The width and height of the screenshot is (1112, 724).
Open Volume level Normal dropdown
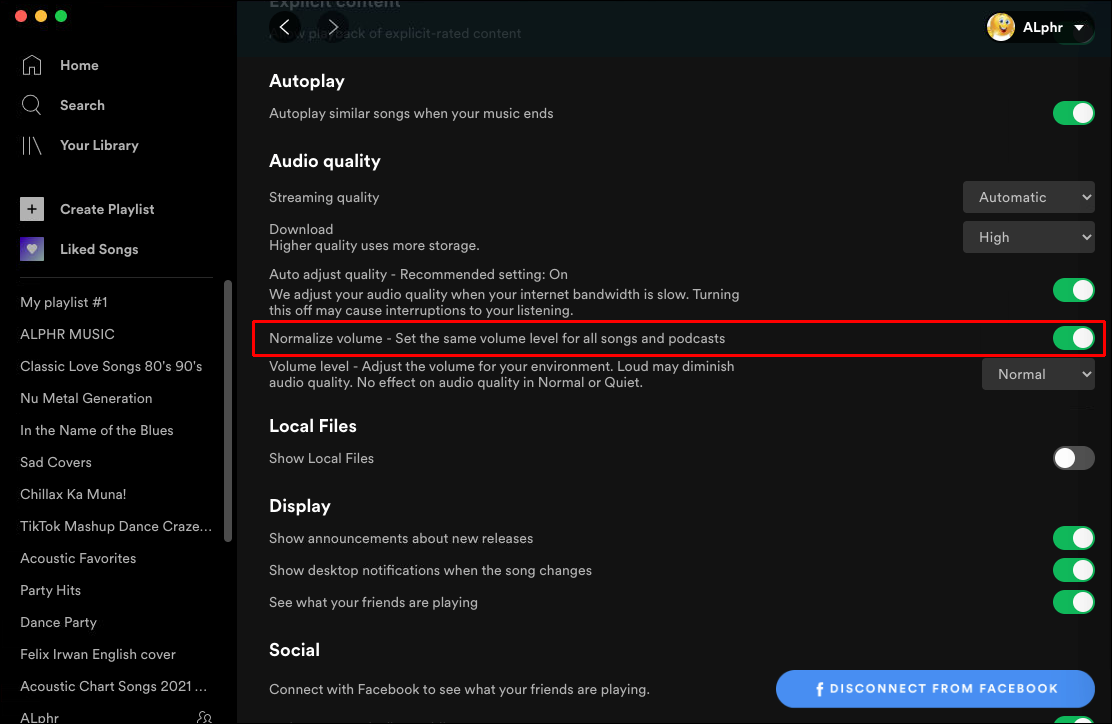pyautogui.click(x=1038, y=374)
